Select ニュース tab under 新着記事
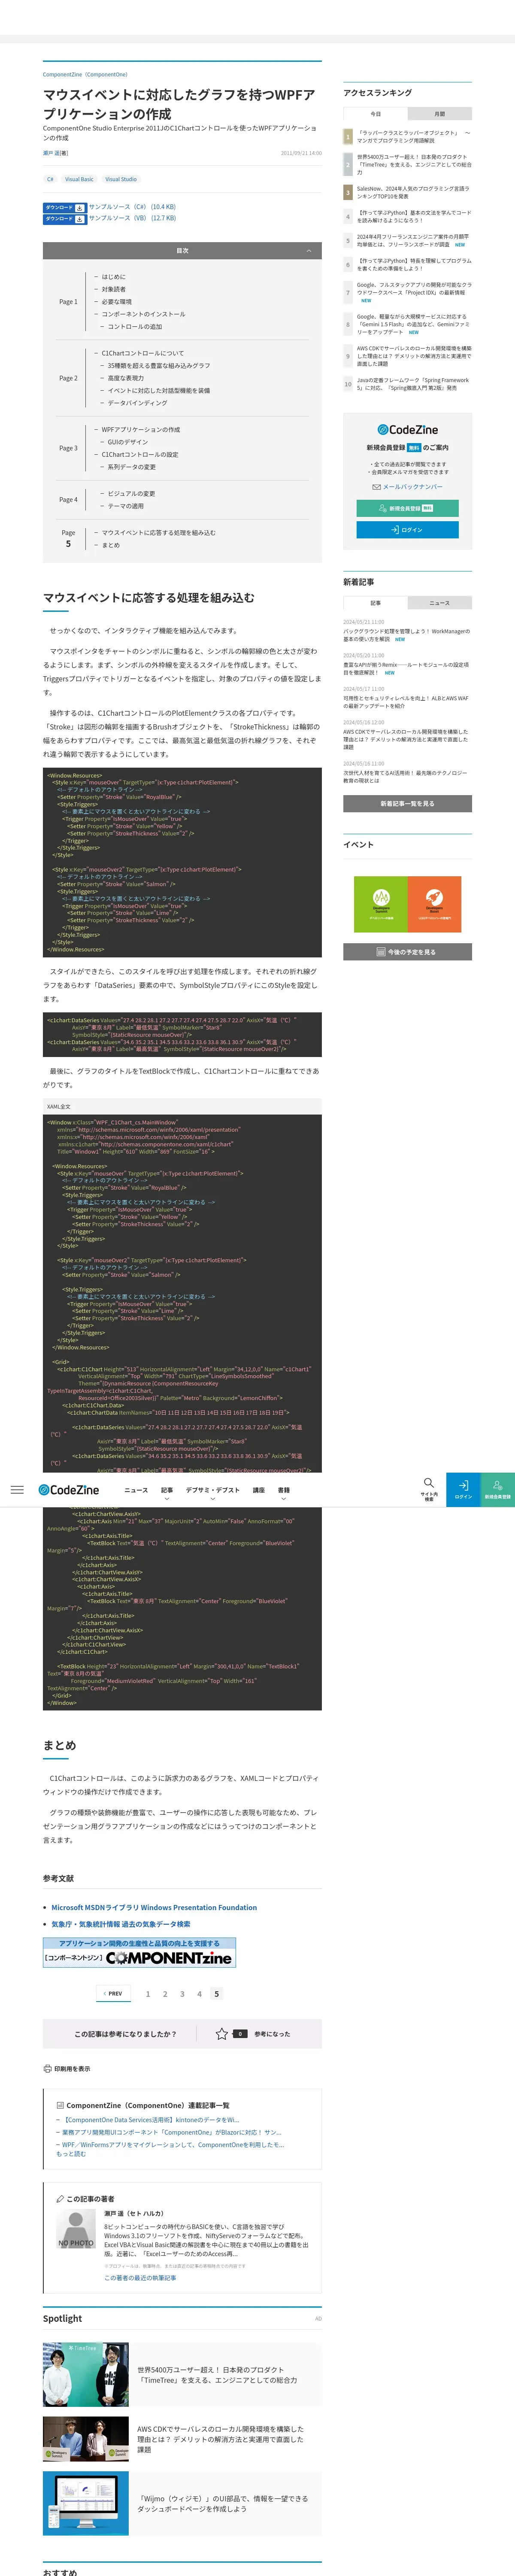Screen dimensions: 515x2576 440,603
